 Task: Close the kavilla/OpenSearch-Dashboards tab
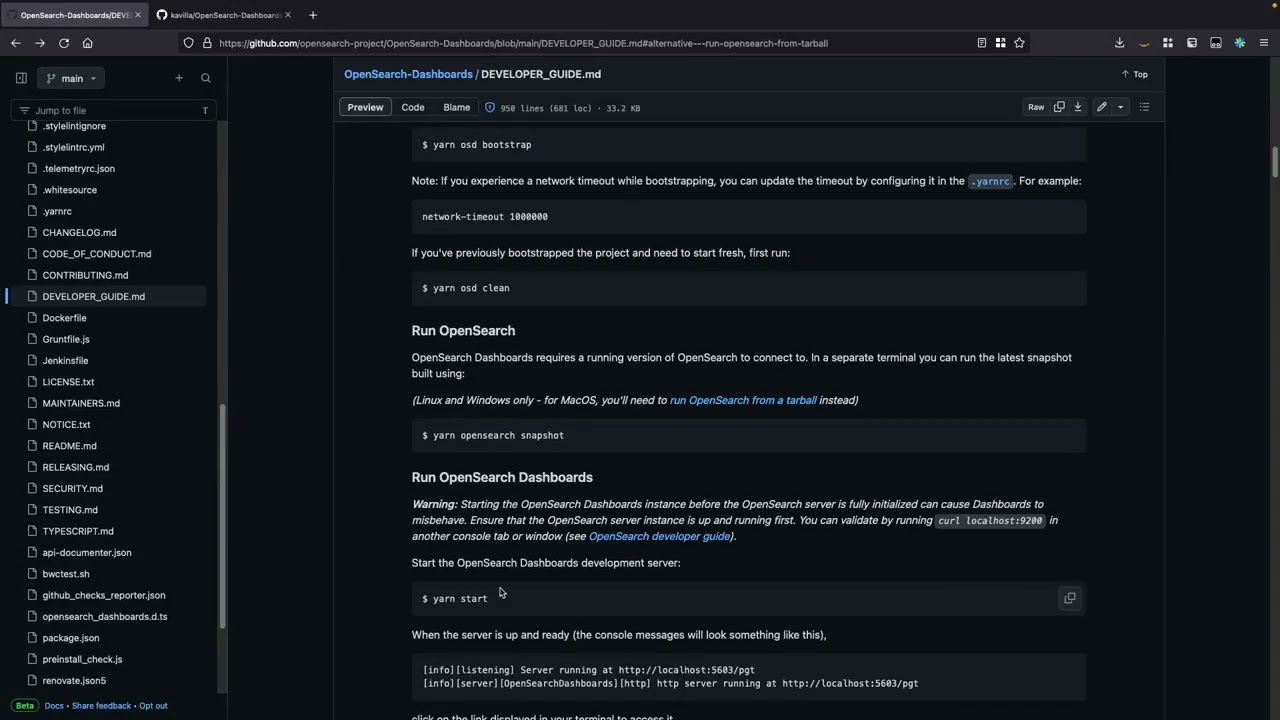point(288,15)
